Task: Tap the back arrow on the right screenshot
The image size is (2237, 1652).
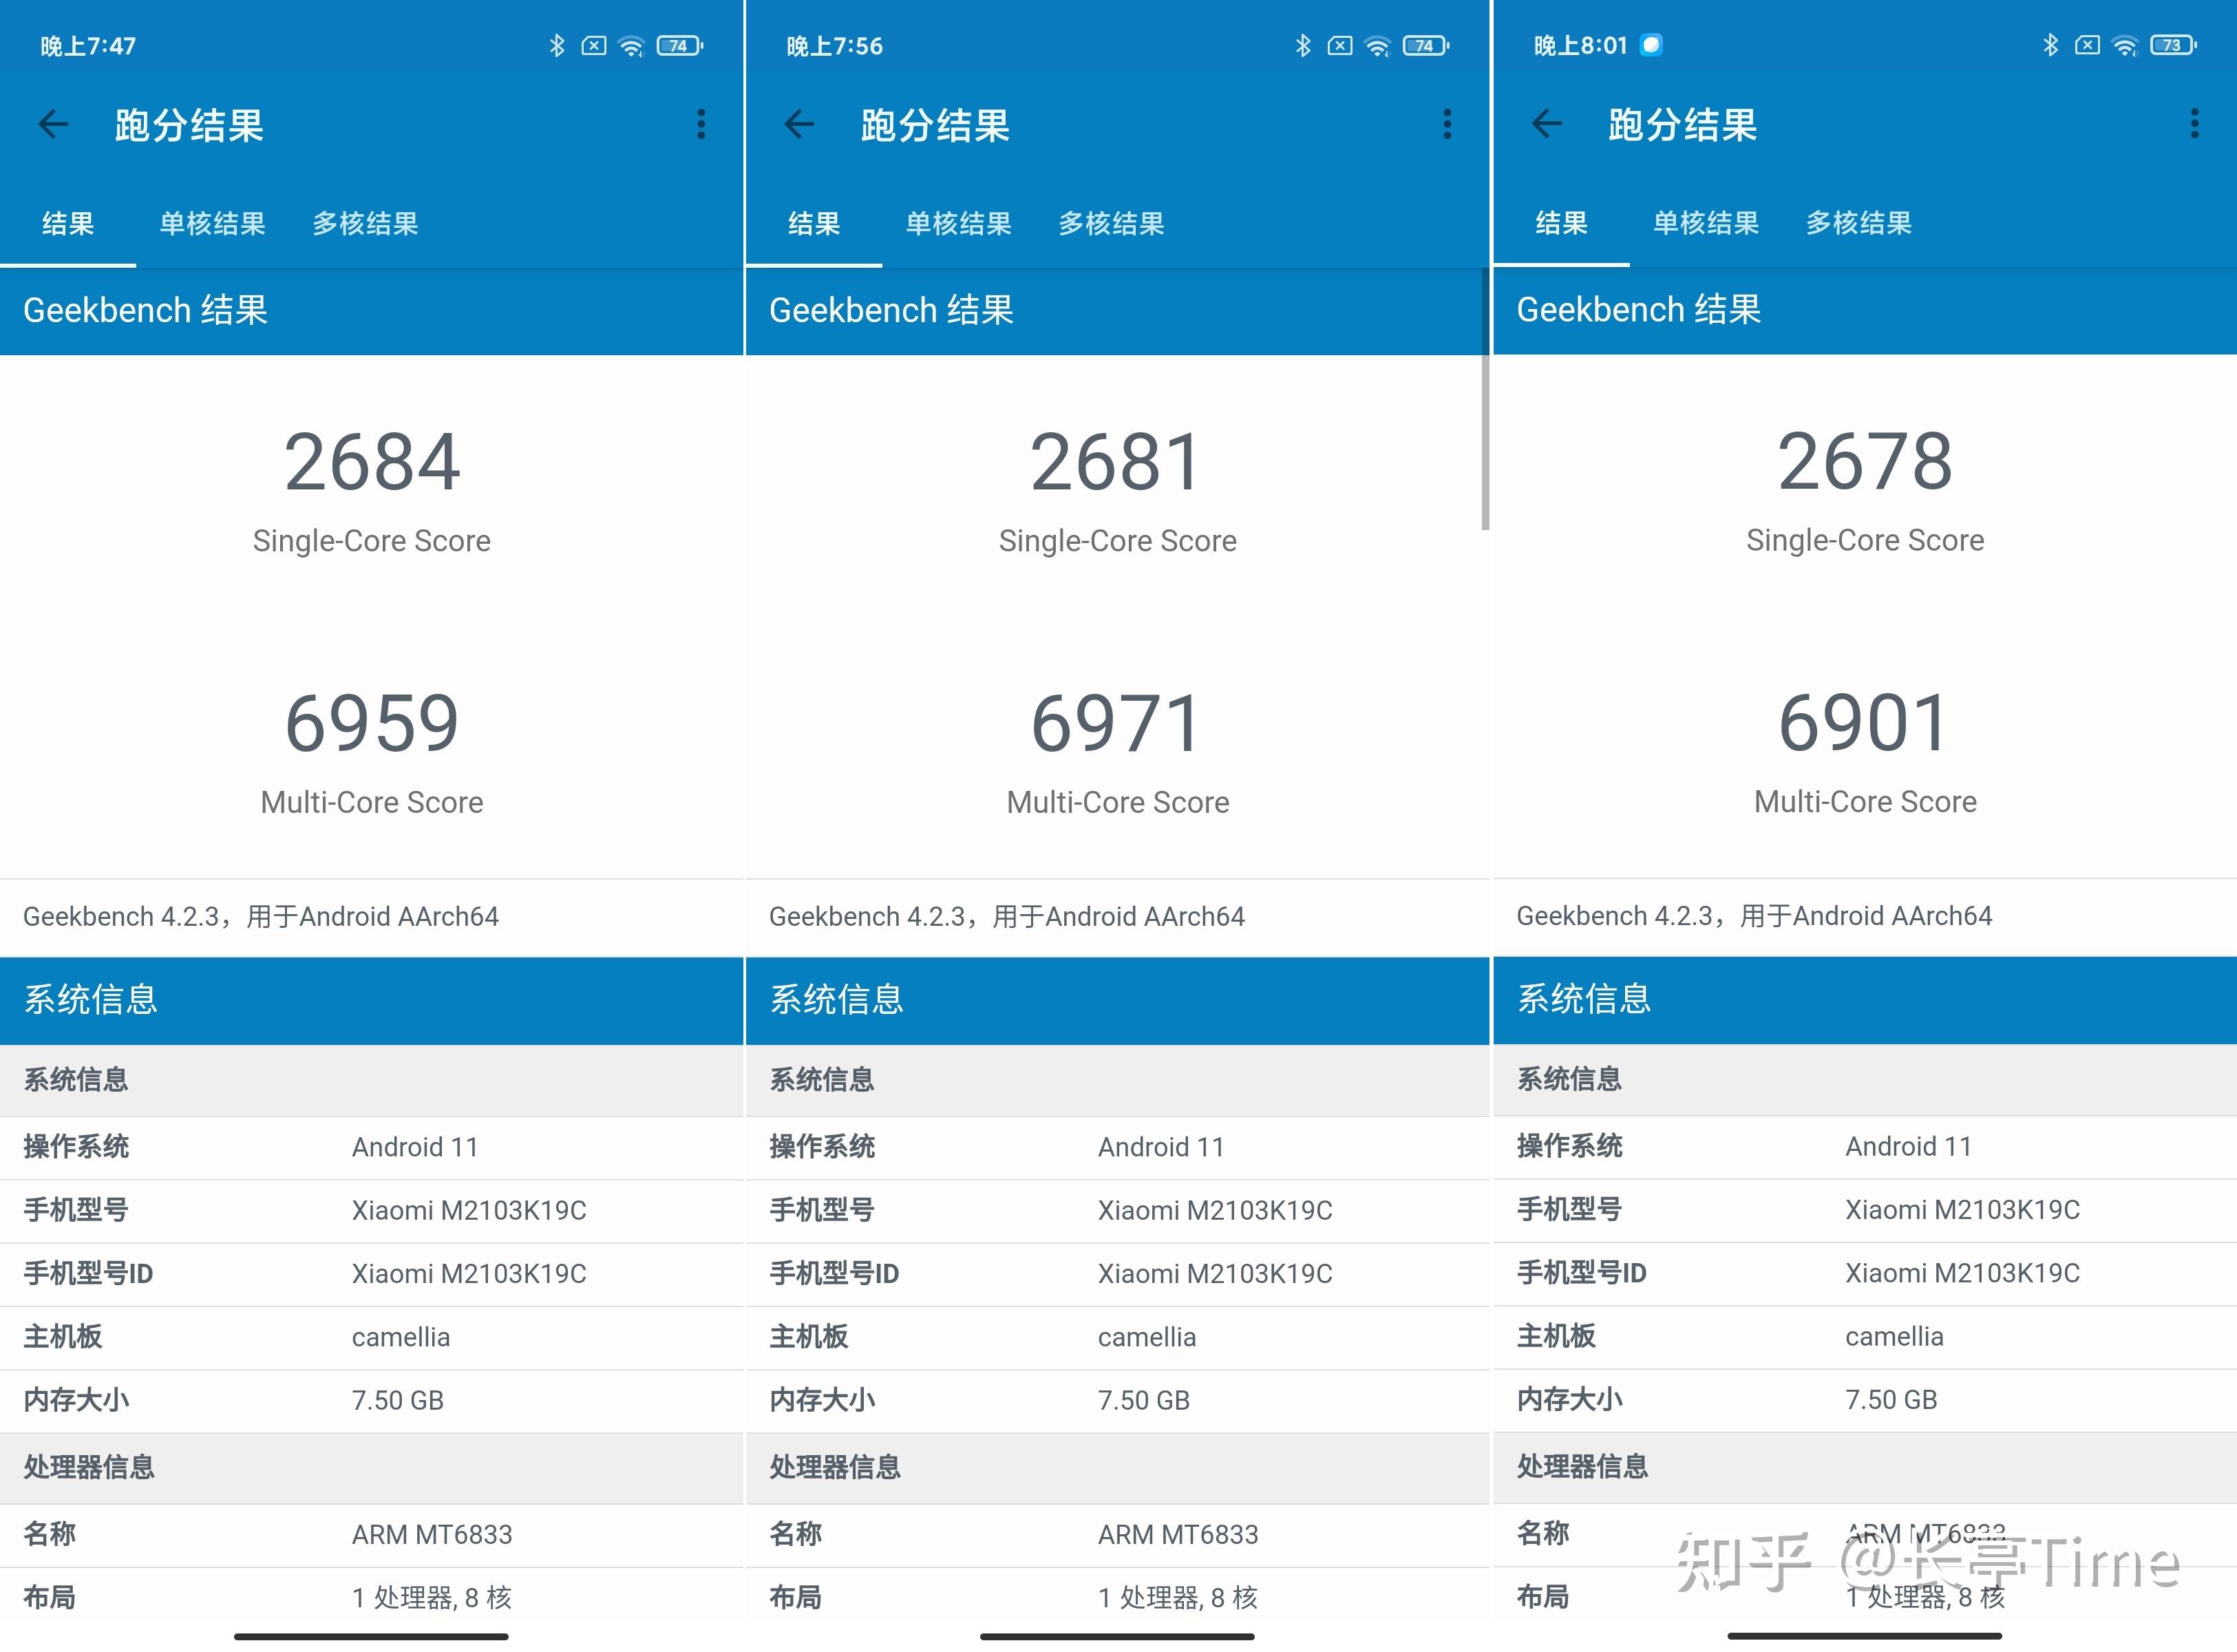Action: pos(1546,123)
